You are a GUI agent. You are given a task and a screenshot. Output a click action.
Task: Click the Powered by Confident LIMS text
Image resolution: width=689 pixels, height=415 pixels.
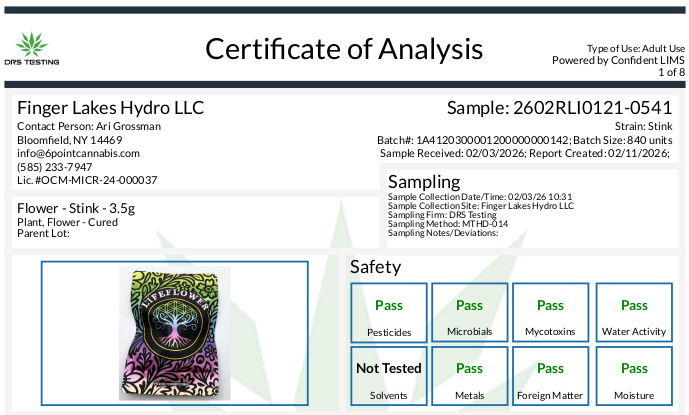point(618,60)
